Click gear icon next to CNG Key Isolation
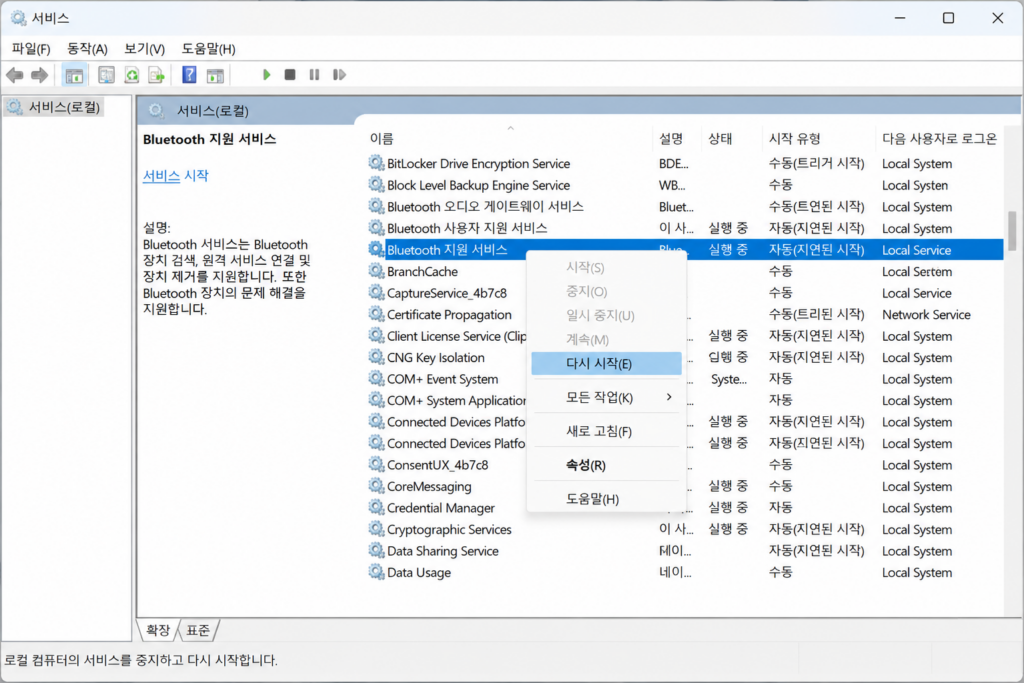Viewport: 1024px width, 683px height. click(x=376, y=357)
